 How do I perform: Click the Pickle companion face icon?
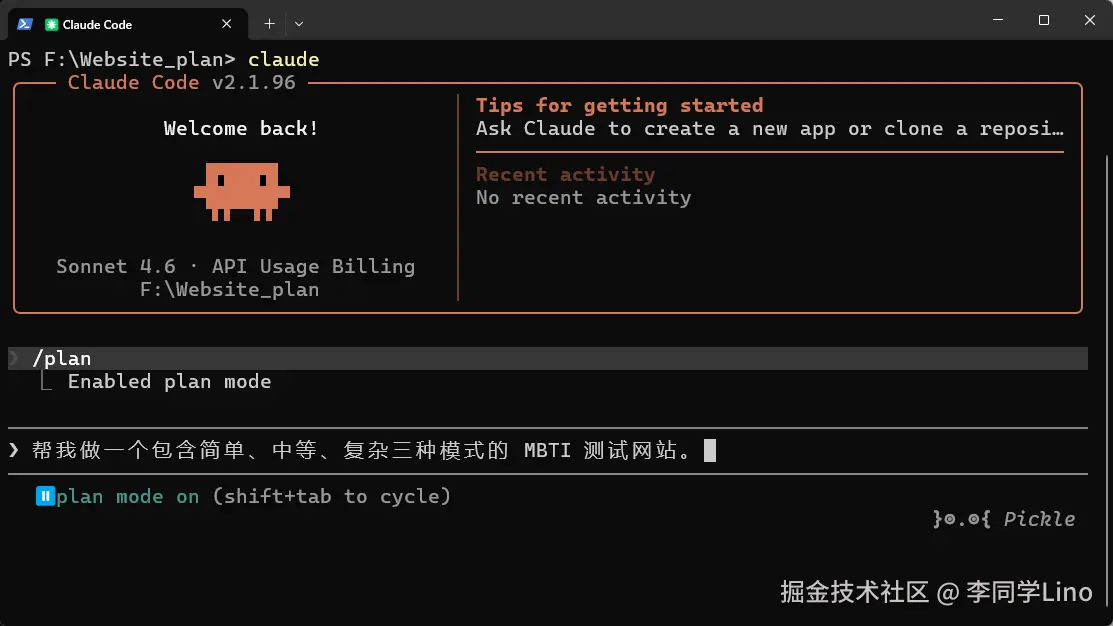[961, 519]
